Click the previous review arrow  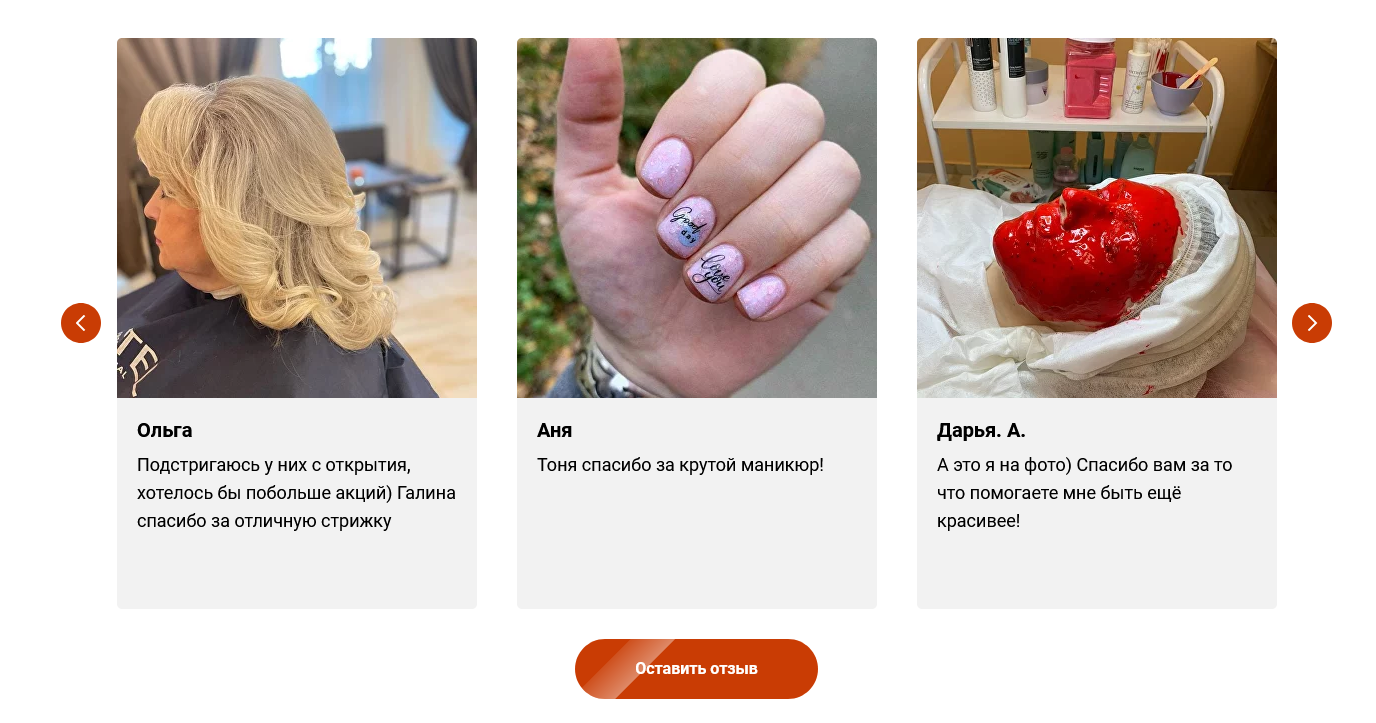tap(81, 323)
